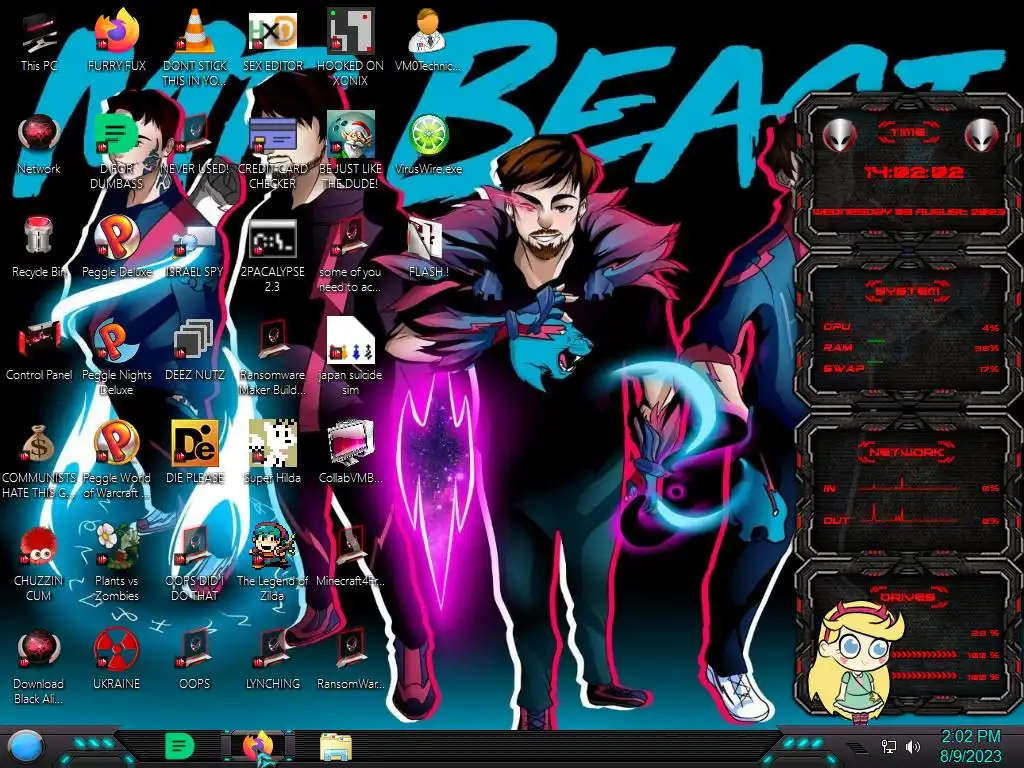Open the volume speaker tray icon
Screen dimensions: 1024x768
point(913,746)
